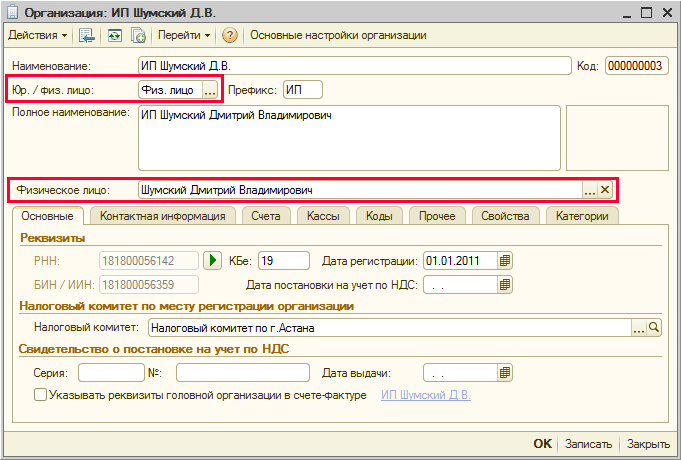This screenshot has width=681, height=460.
Task: Open the Юр. / физ. лицо selection button
Action: click(x=209, y=90)
